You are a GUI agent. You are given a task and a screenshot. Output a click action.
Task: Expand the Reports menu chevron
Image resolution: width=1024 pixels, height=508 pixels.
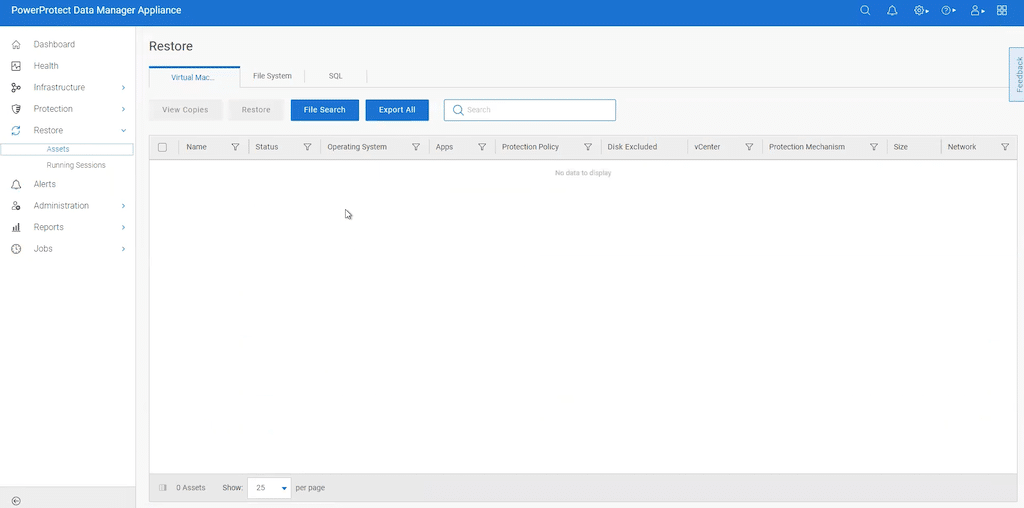click(123, 227)
